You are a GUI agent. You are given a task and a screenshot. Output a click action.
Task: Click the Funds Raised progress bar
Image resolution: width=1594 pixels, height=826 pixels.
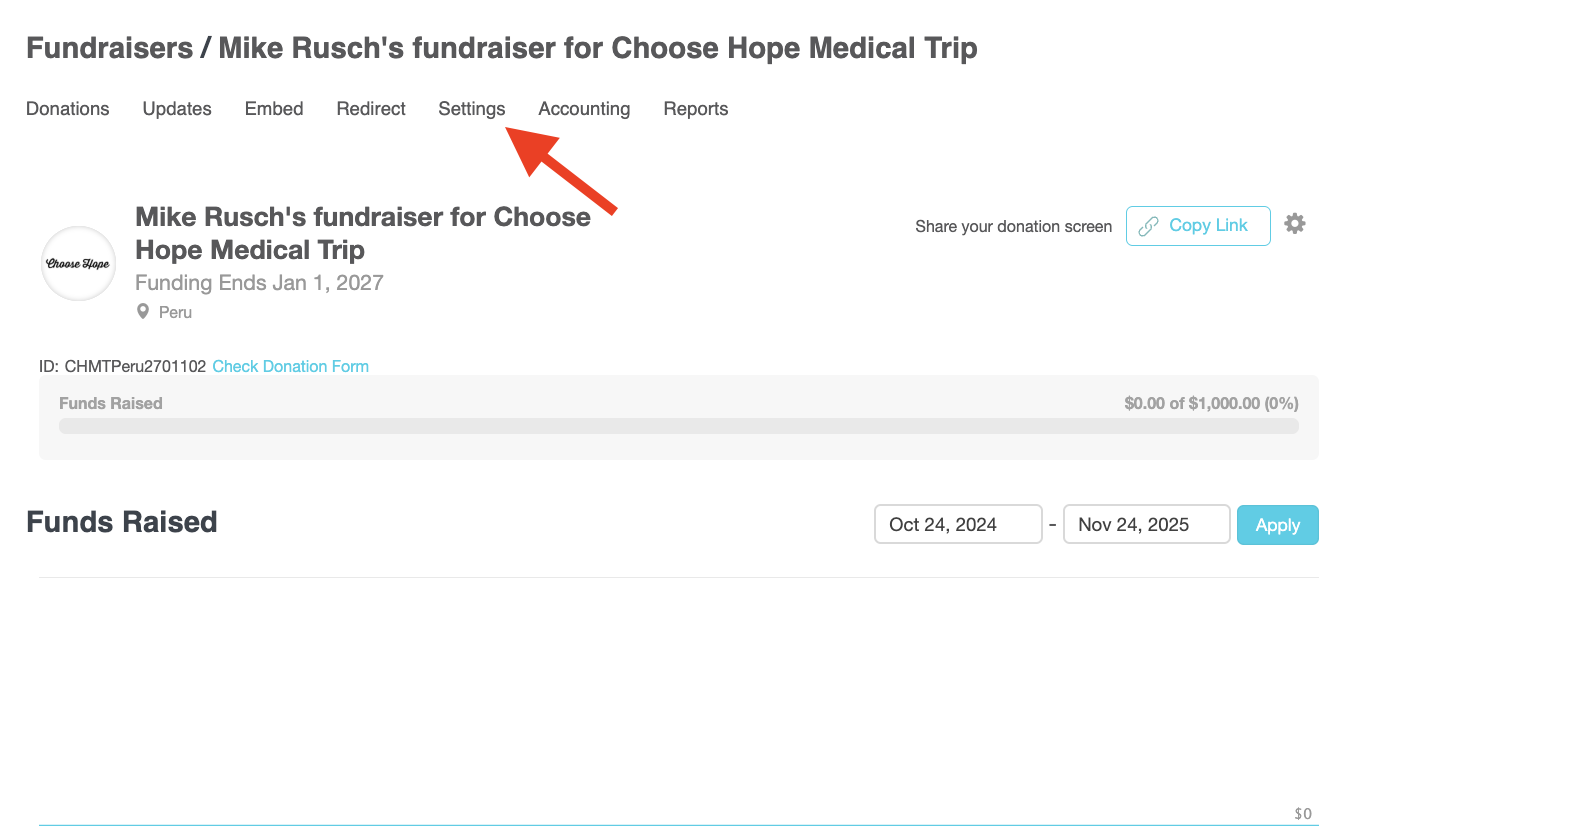pos(678,427)
